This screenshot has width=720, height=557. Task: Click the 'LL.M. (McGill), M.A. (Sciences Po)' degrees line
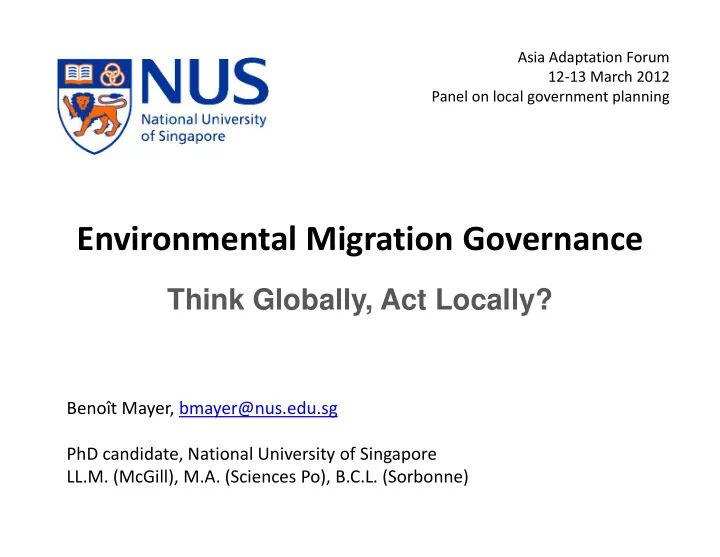[x=267, y=477]
